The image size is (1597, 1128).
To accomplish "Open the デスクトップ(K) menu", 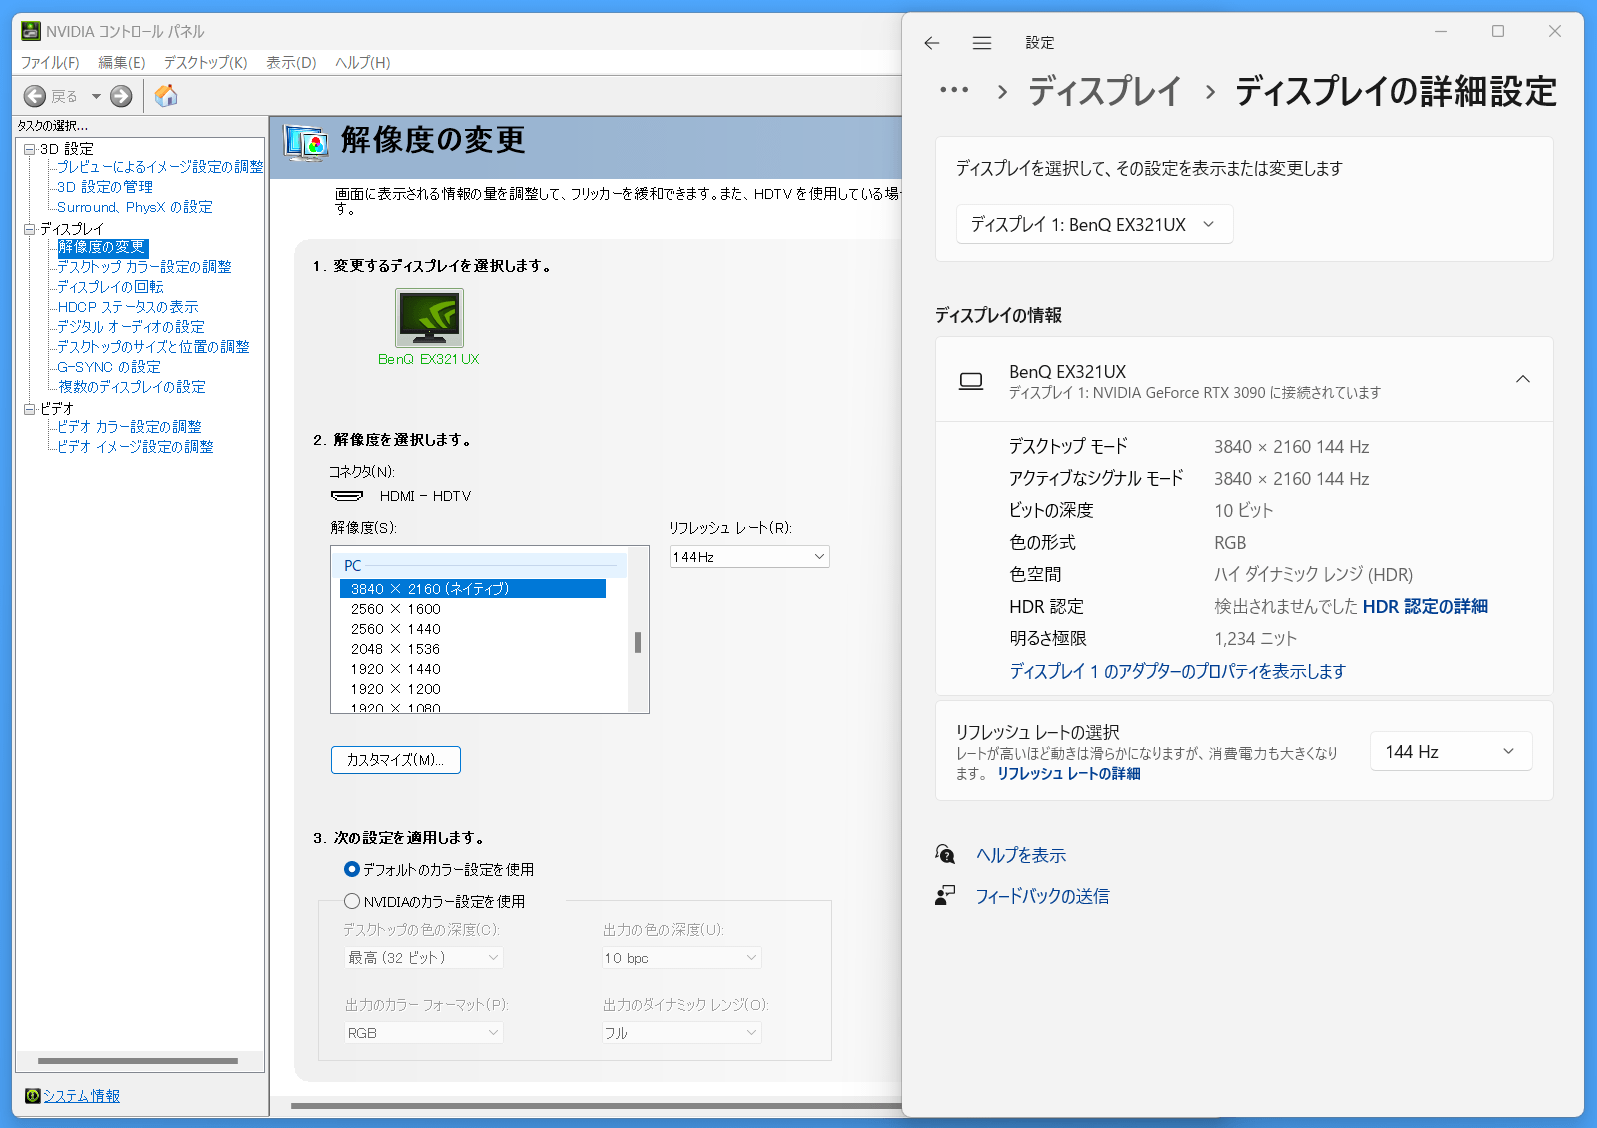I will (x=205, y=62).
